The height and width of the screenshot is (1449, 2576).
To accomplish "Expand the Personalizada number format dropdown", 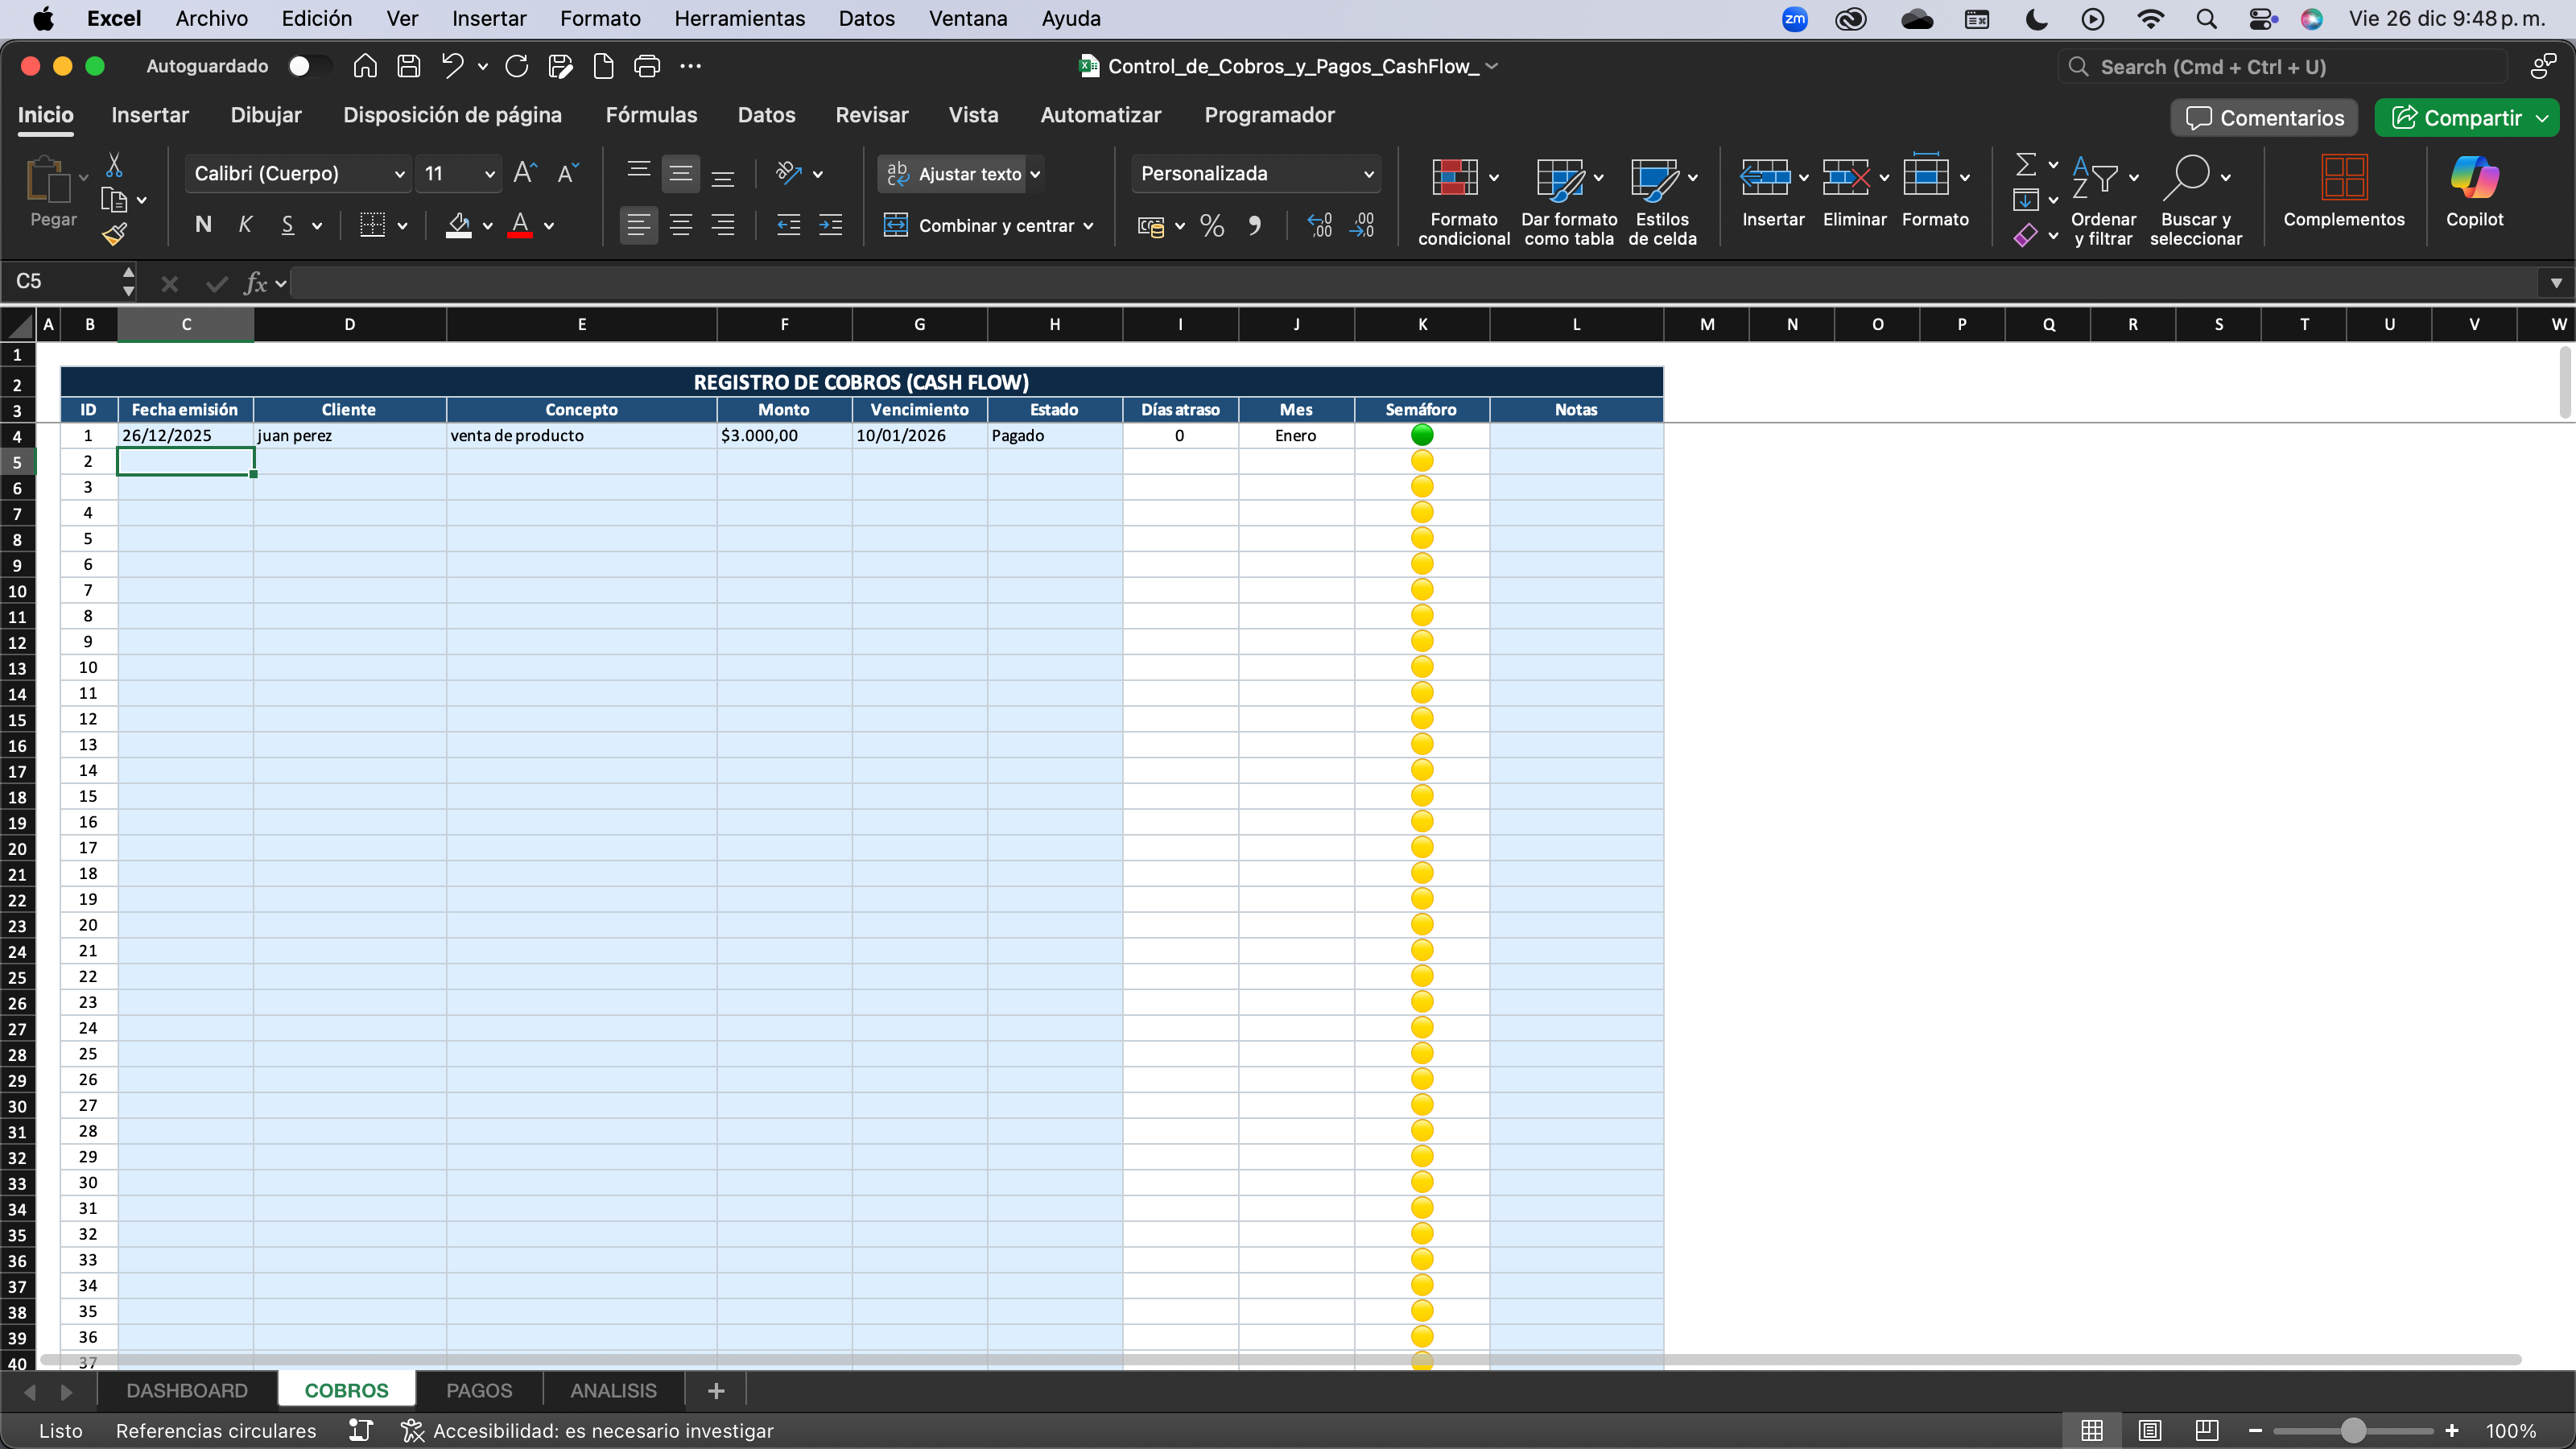I will (1369, 174).
